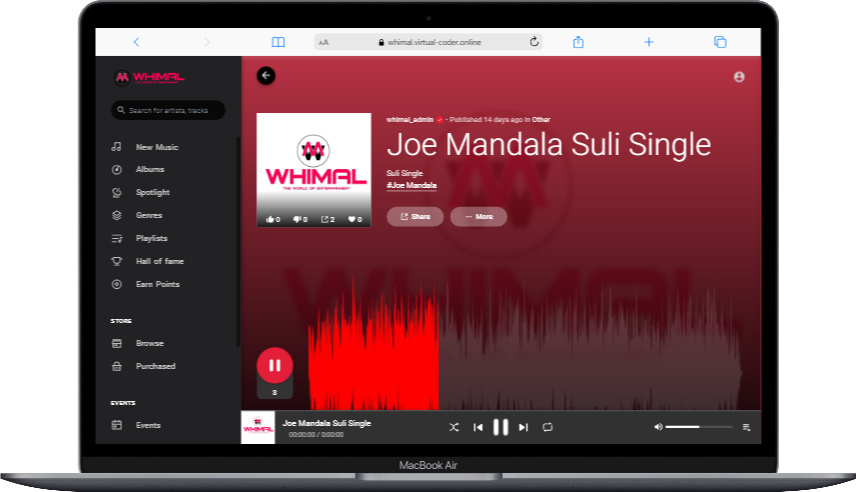Open the #Joe Mandala hashtag link

point(412,185)
